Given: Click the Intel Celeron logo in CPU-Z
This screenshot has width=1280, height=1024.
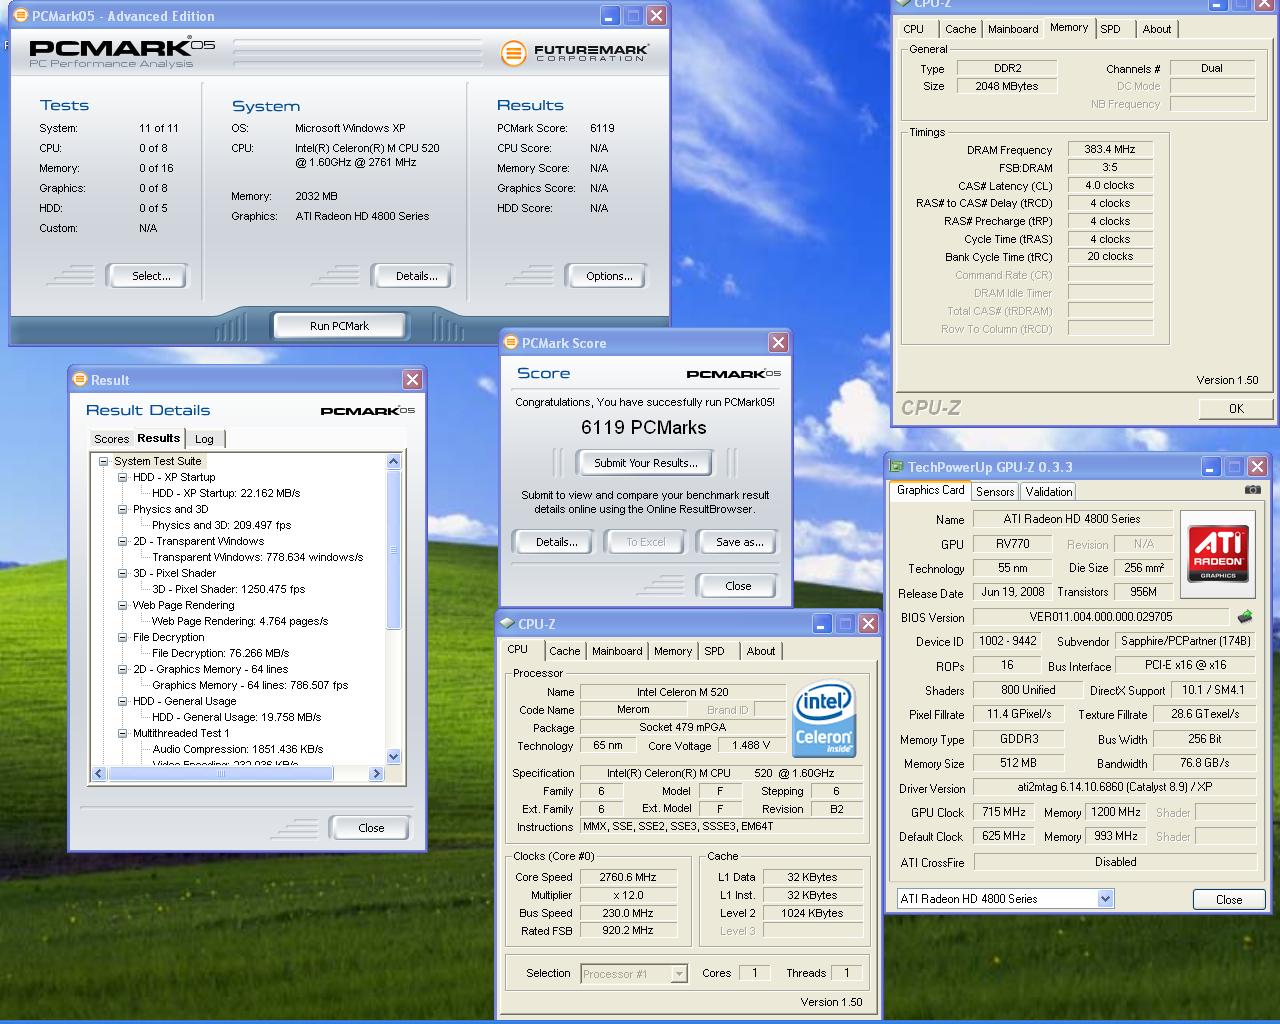Looking at the screenshot, I should 824,720.
